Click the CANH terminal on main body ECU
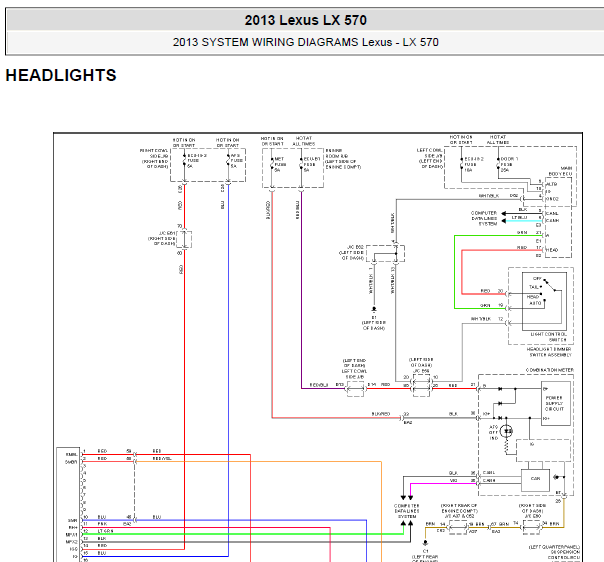604x562 pixels. pyautogui.click(x=552, y=221)
